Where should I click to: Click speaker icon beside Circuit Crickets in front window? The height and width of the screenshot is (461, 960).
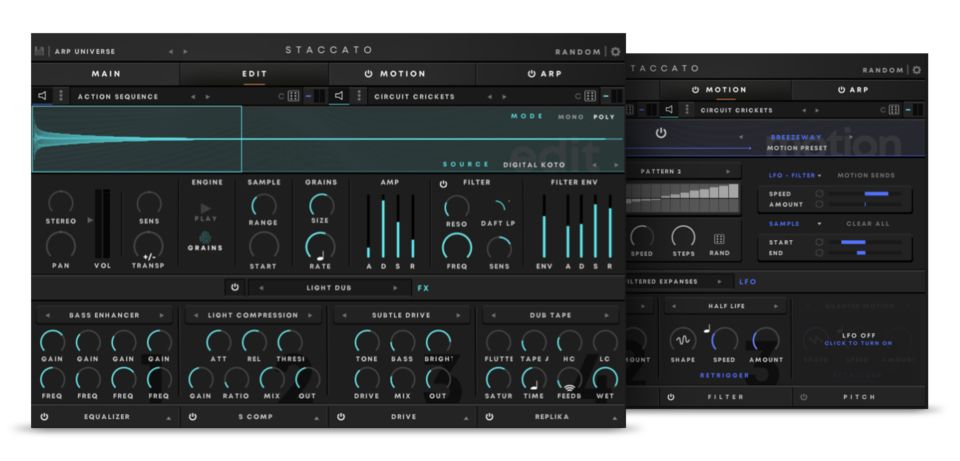[x=340, y=97]
